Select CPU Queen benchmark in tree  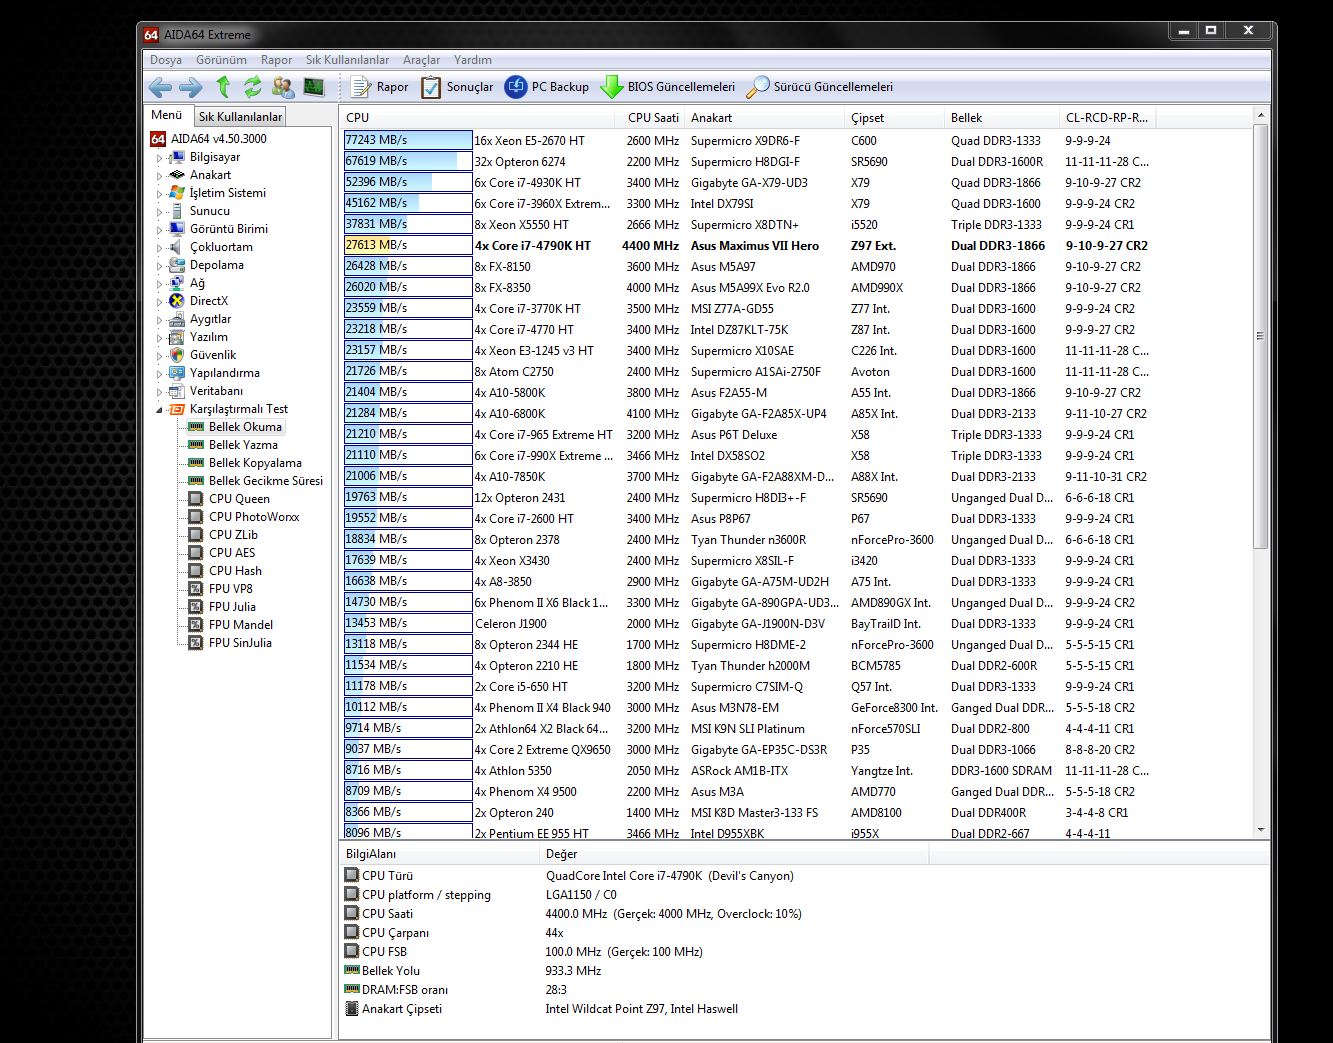pos(239,499)
